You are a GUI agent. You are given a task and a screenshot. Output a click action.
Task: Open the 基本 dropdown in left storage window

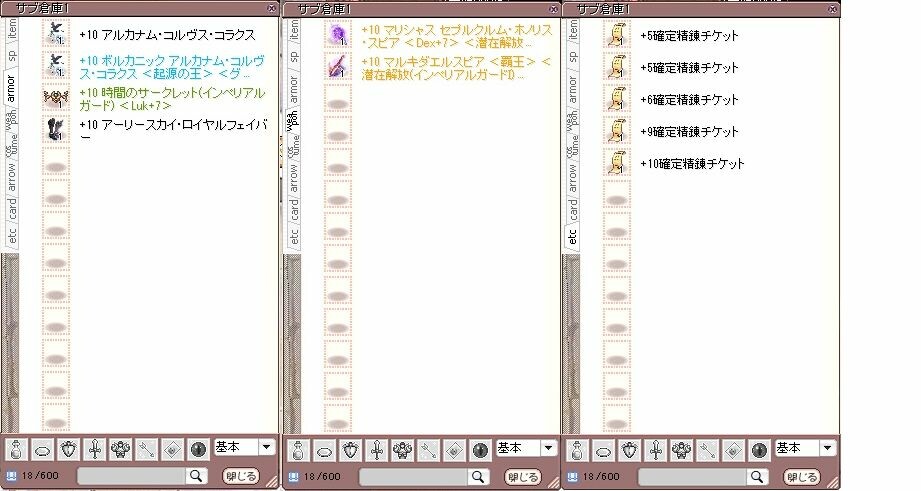click(x=267, y=448)
